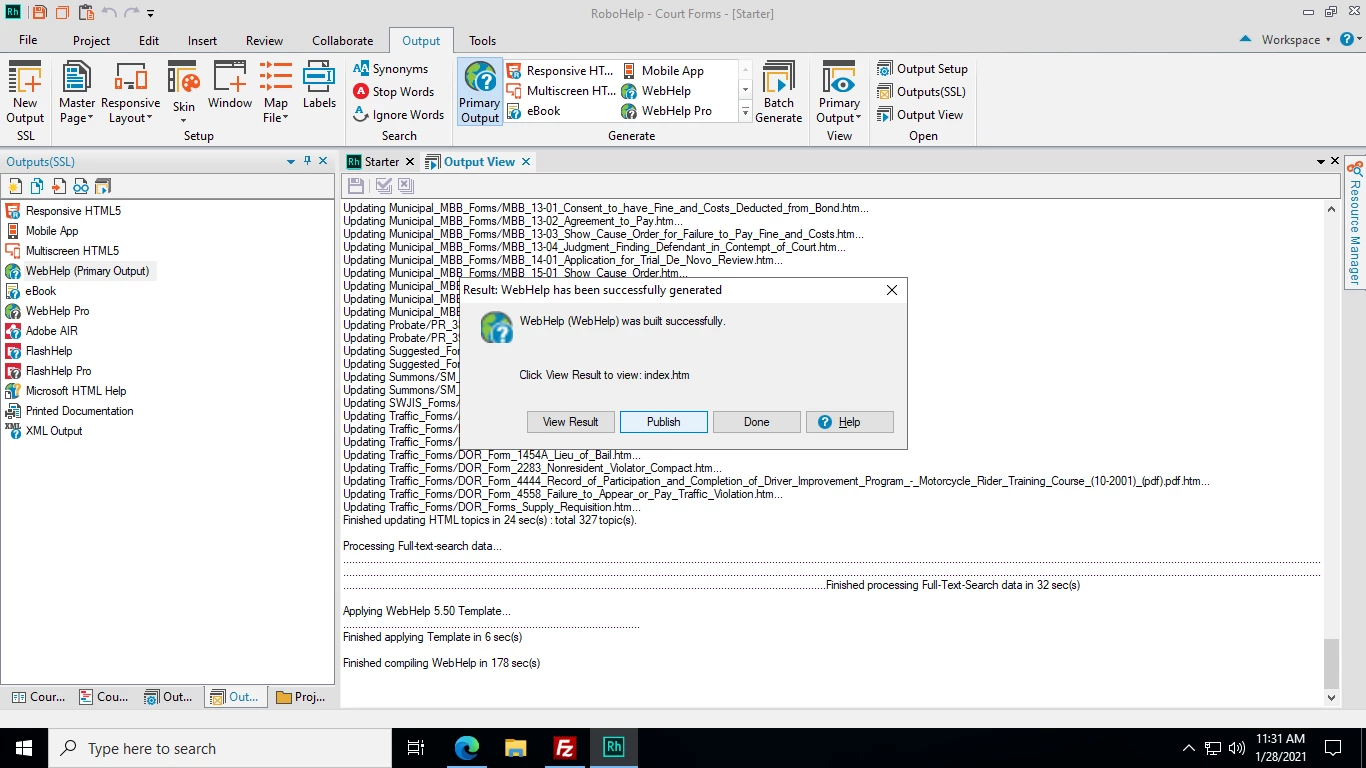
Task: Select Responsive HTML5 in the Generate gallery
Action: click(x=561, y=71)
